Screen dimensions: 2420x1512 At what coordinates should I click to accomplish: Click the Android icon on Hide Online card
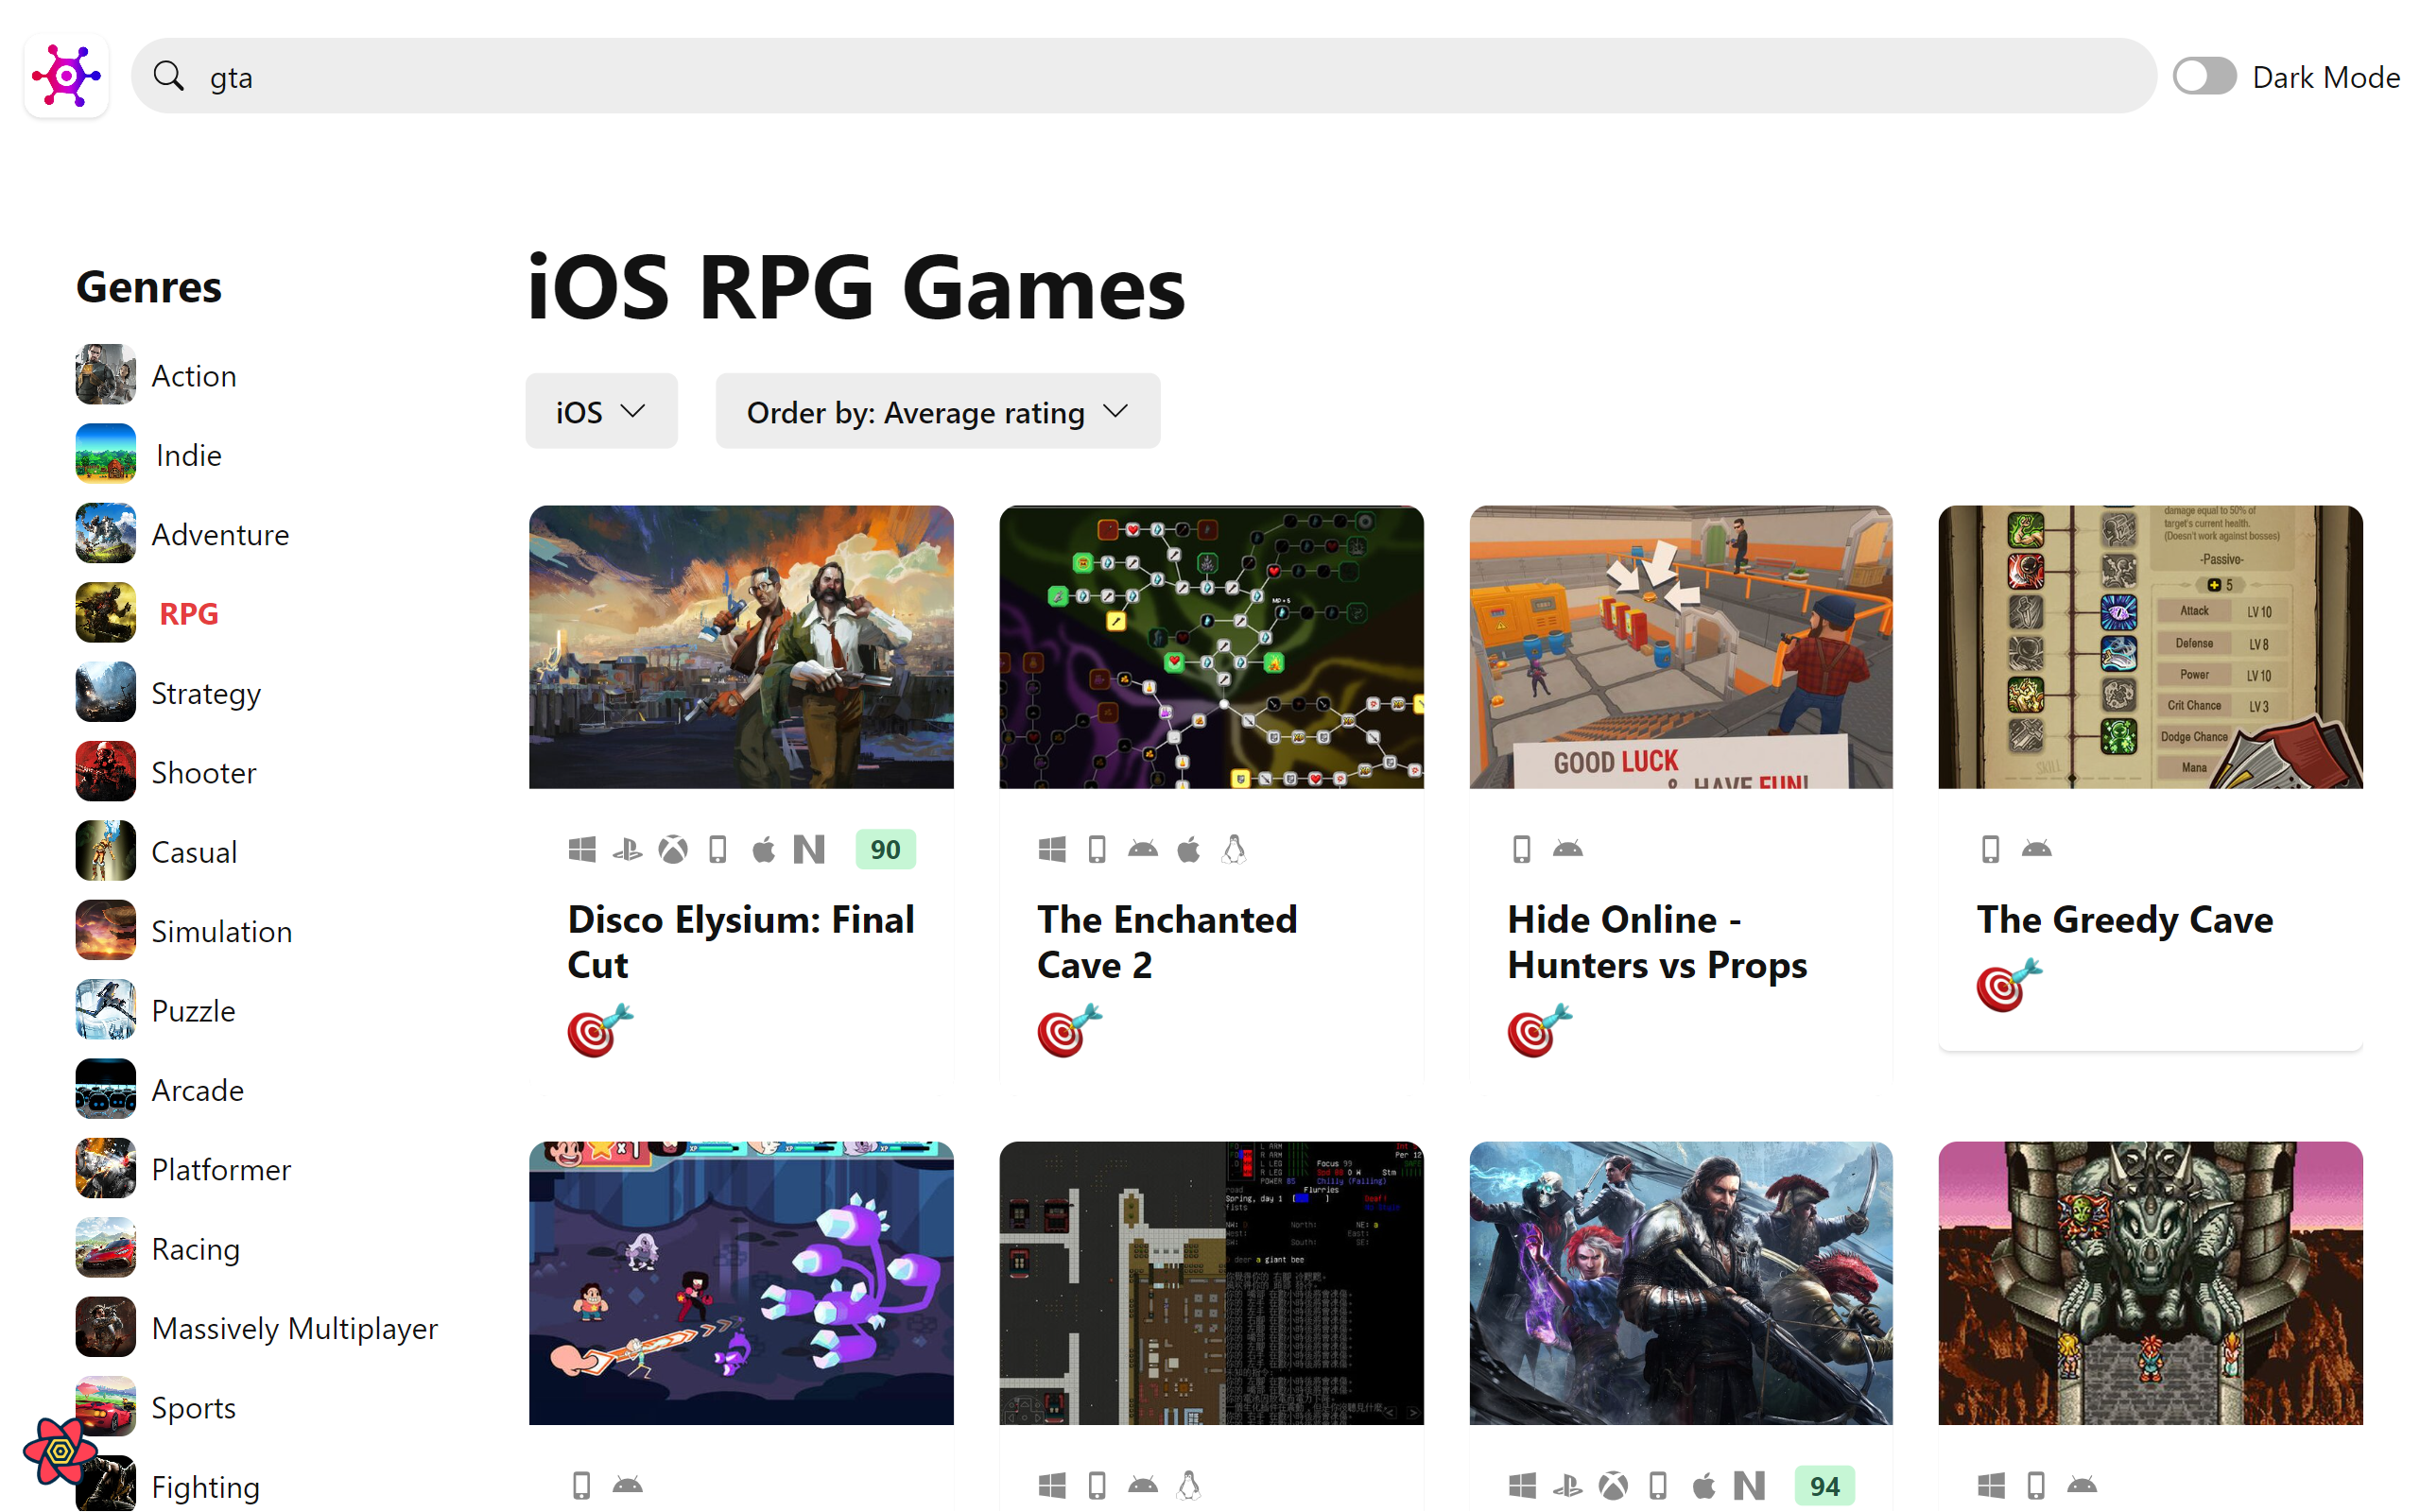coord(1567,850)
